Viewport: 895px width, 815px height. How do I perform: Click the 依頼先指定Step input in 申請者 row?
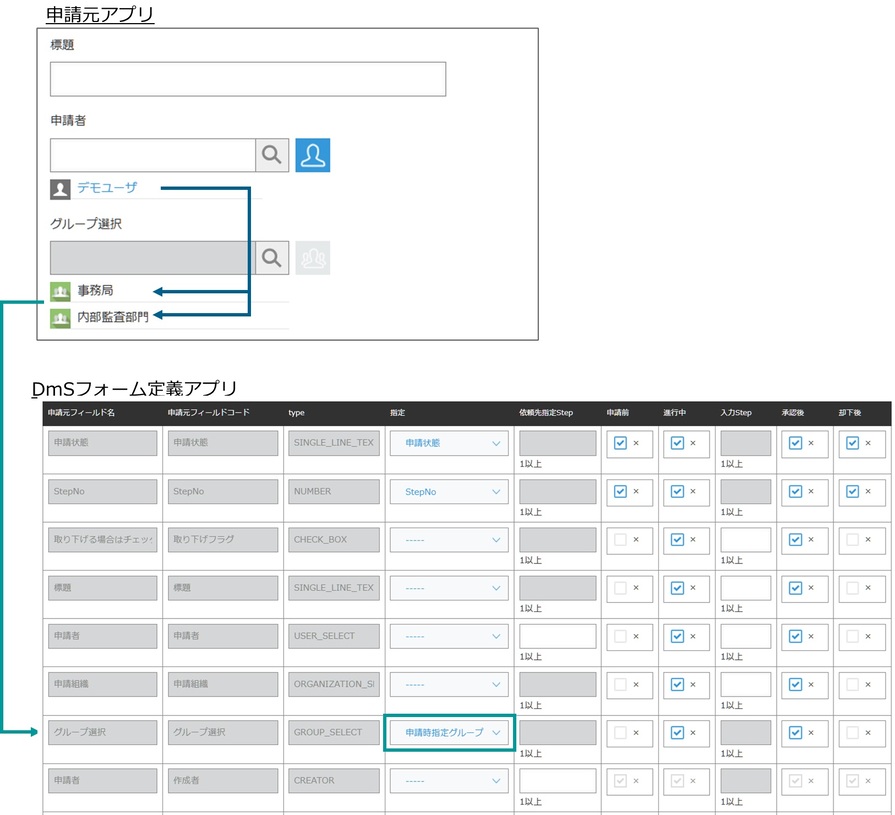point(557,636)
